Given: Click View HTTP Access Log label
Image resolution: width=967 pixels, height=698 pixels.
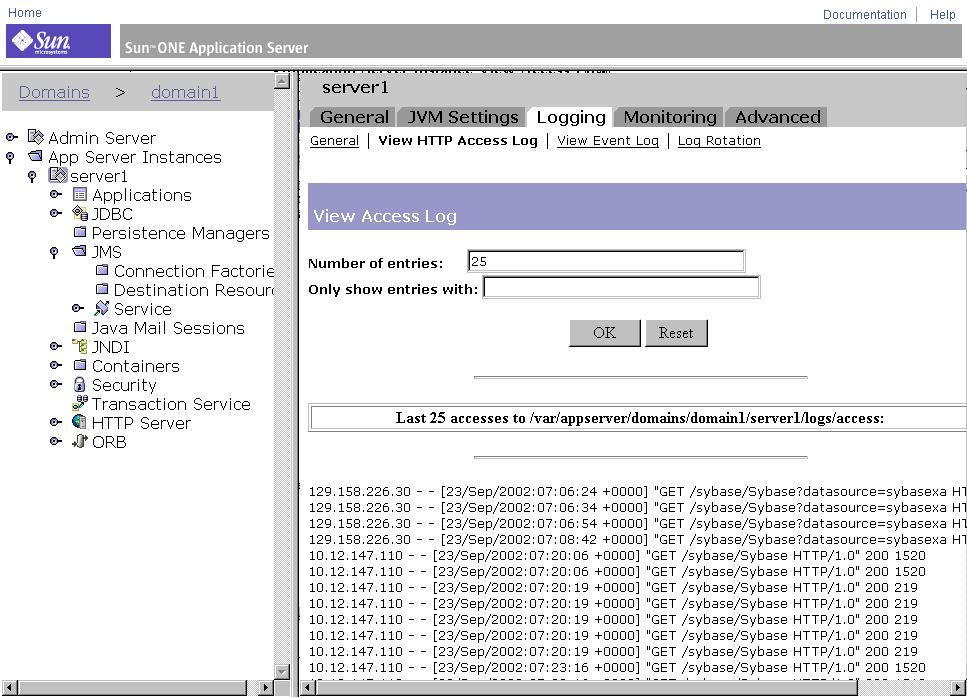Looking at the screenshot, I should coord(458,141).
